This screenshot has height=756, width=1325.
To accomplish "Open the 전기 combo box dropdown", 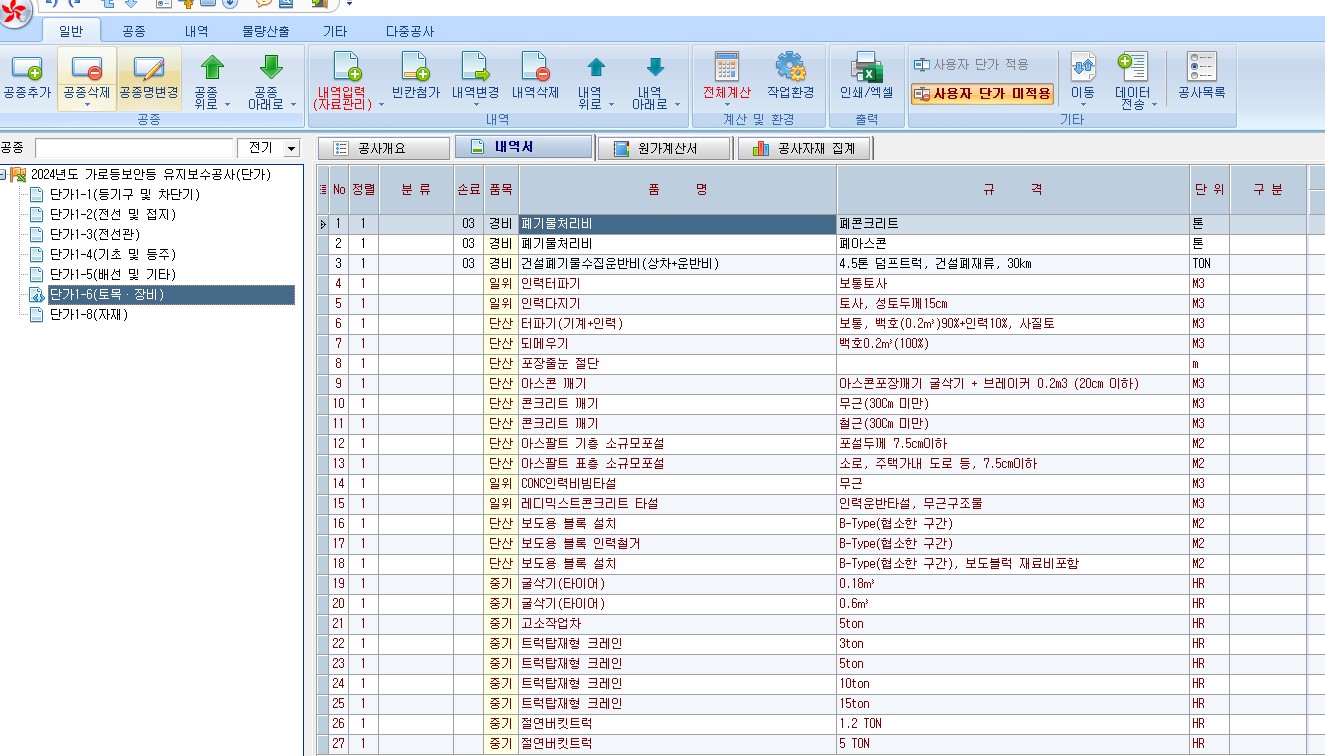I will pos(291,148).
